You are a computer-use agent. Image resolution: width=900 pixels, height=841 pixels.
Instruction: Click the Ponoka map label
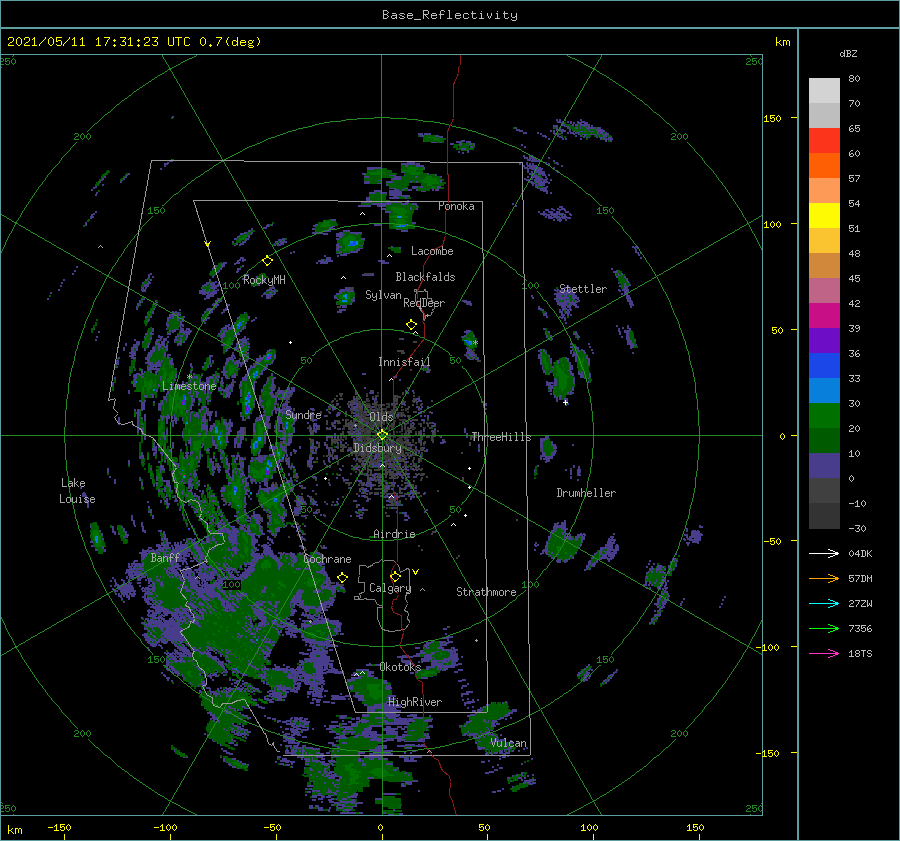pos(456,206)
